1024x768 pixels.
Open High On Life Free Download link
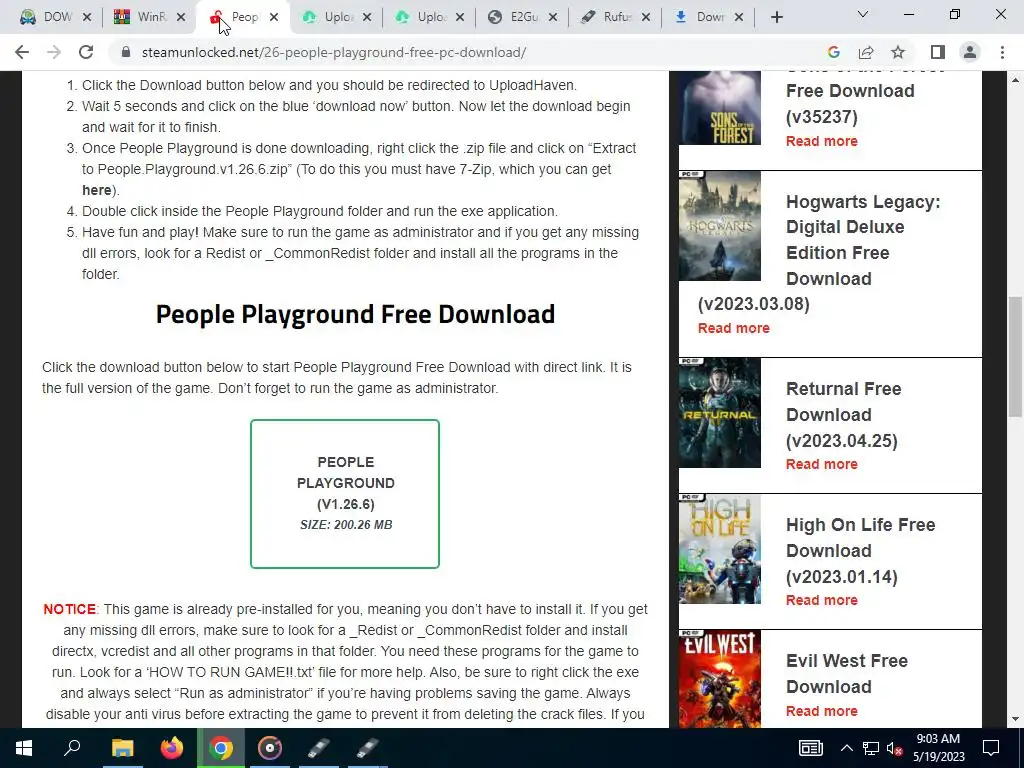pyautogui.click(x=861, y=551)
